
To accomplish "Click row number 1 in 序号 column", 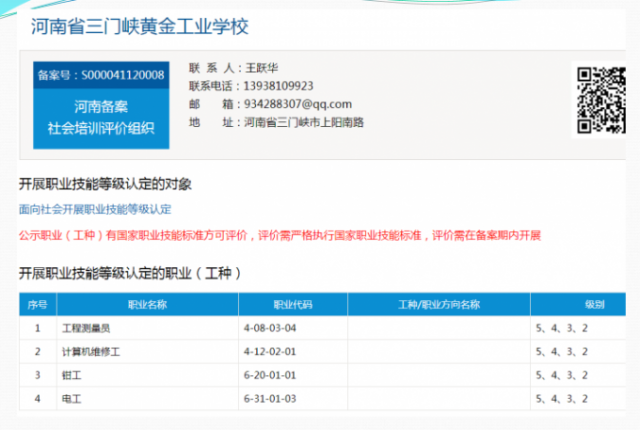I will 38,328.
